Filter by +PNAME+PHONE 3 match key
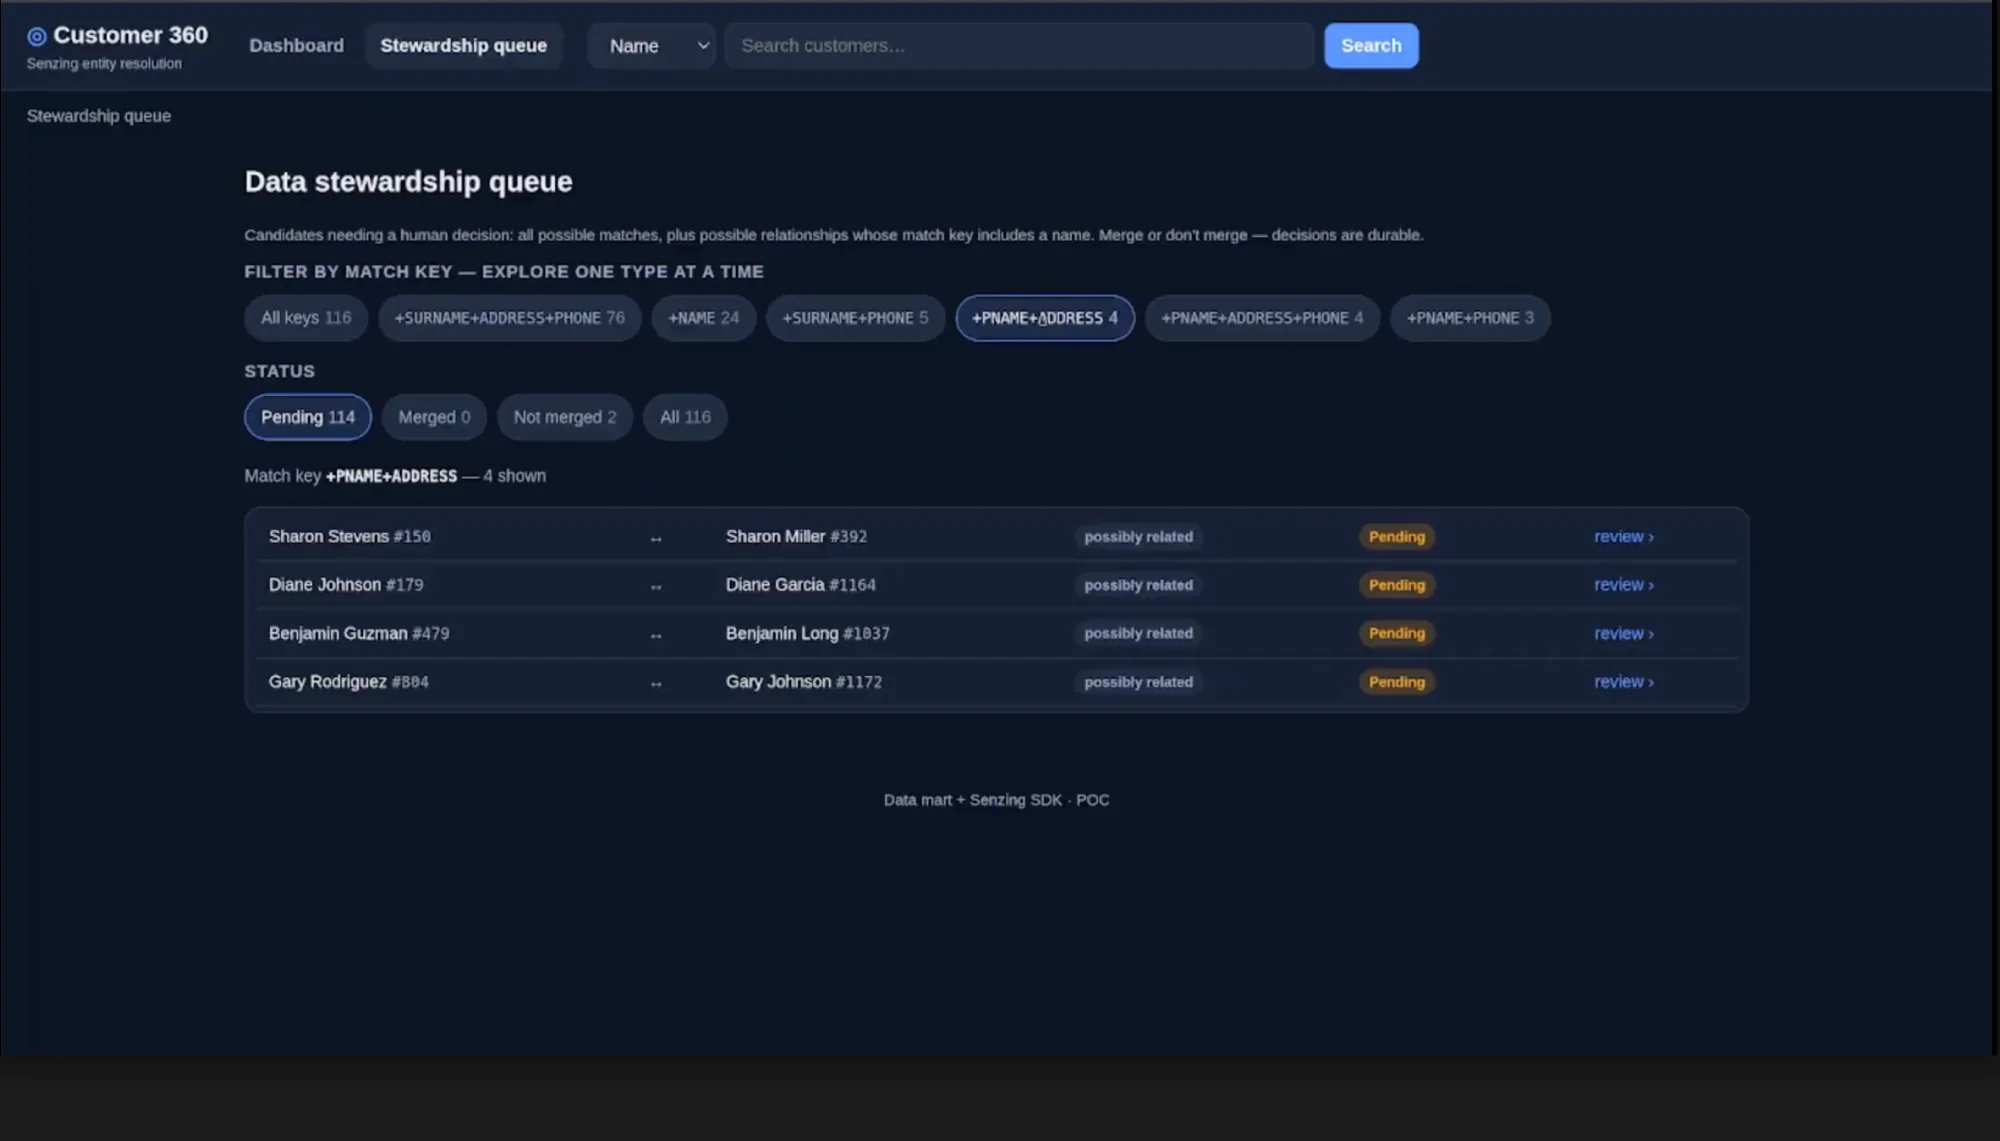This screenshot has width=2000, height=1141. [x=1470, y=318]
